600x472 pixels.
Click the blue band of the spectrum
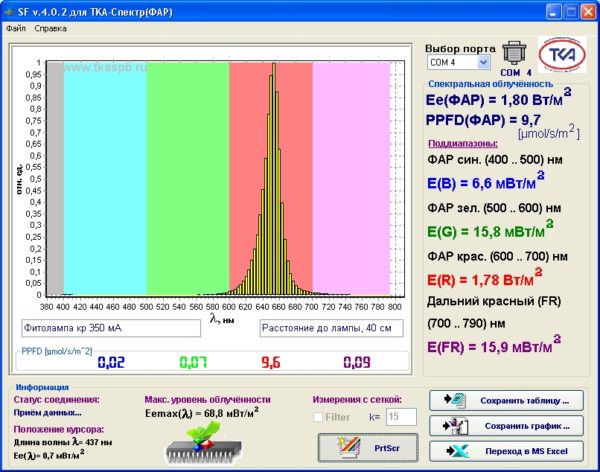(x=105, y=178)
